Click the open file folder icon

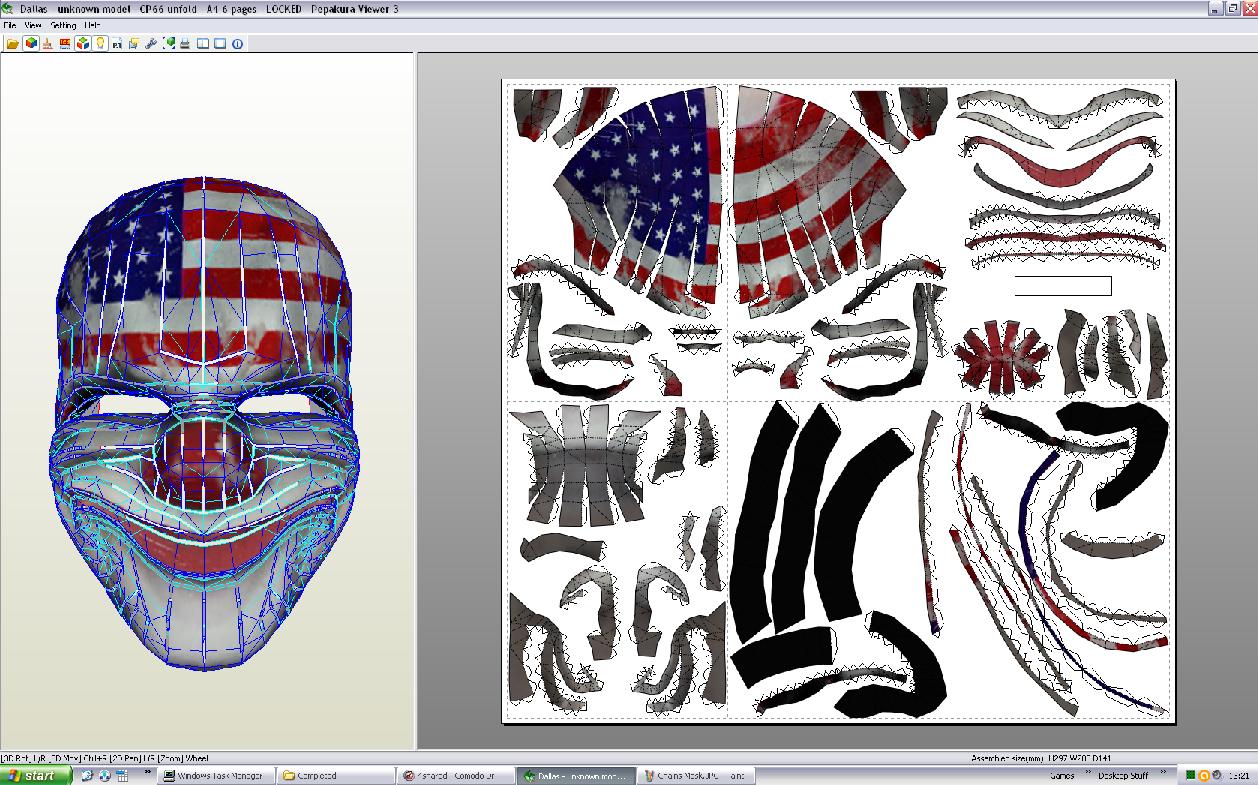[12, 44]
